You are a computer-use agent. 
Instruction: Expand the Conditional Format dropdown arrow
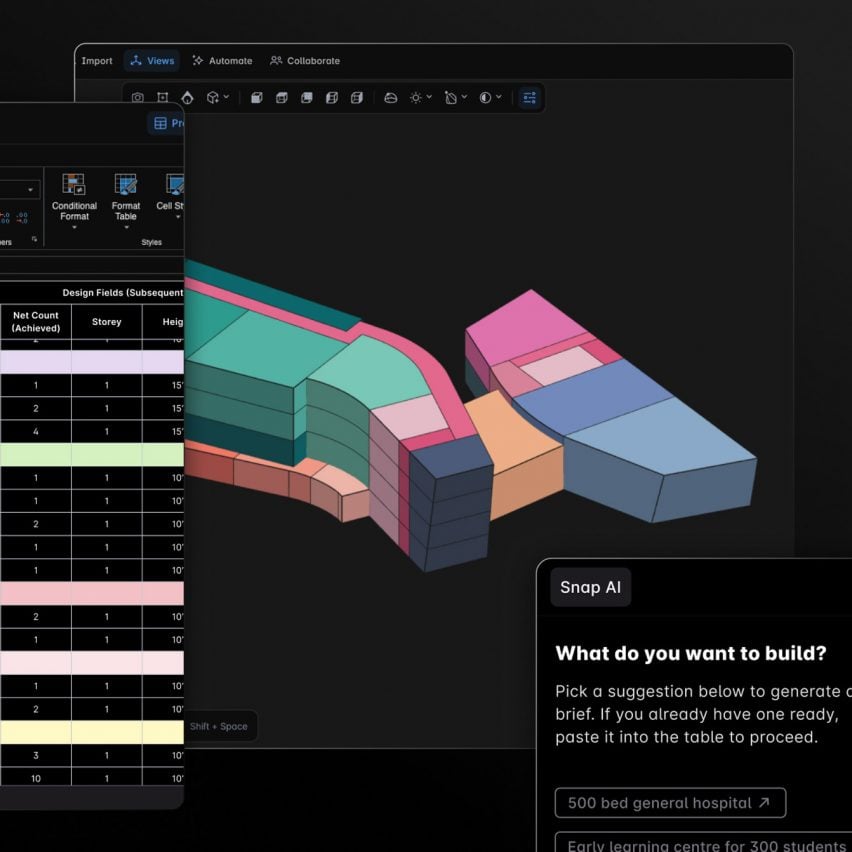click(x=74, y=227)
